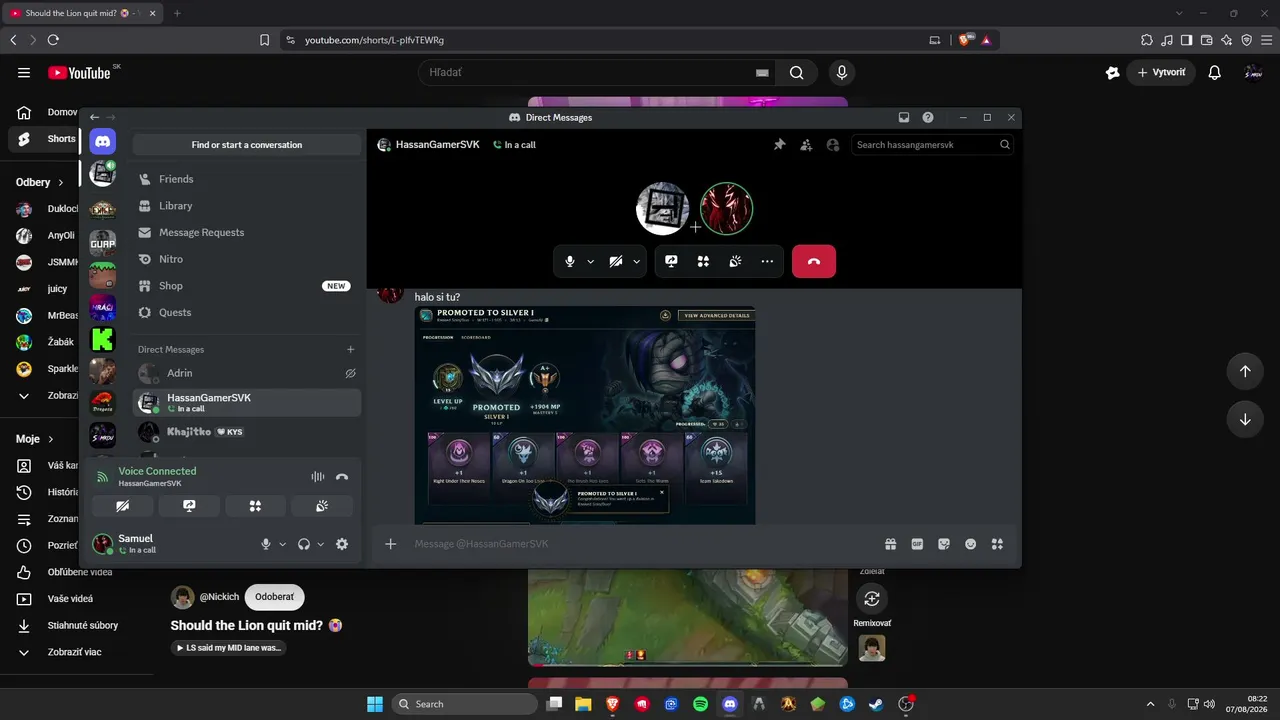
Task: Go to next YouTube Short arrow
Action: tap(1245, 419)
